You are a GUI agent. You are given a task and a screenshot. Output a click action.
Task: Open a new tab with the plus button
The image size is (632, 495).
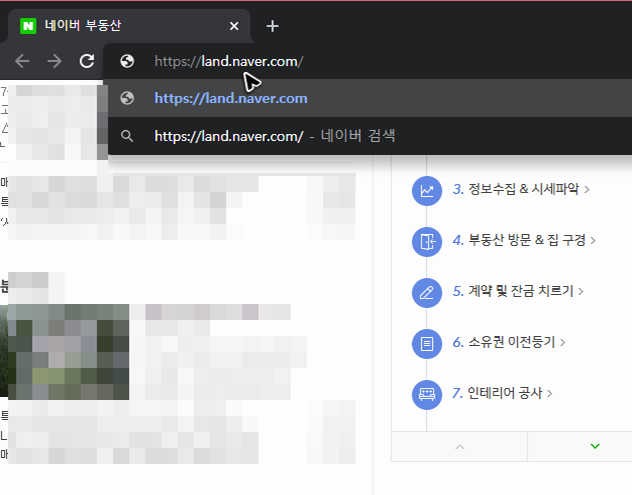[272, 26]
